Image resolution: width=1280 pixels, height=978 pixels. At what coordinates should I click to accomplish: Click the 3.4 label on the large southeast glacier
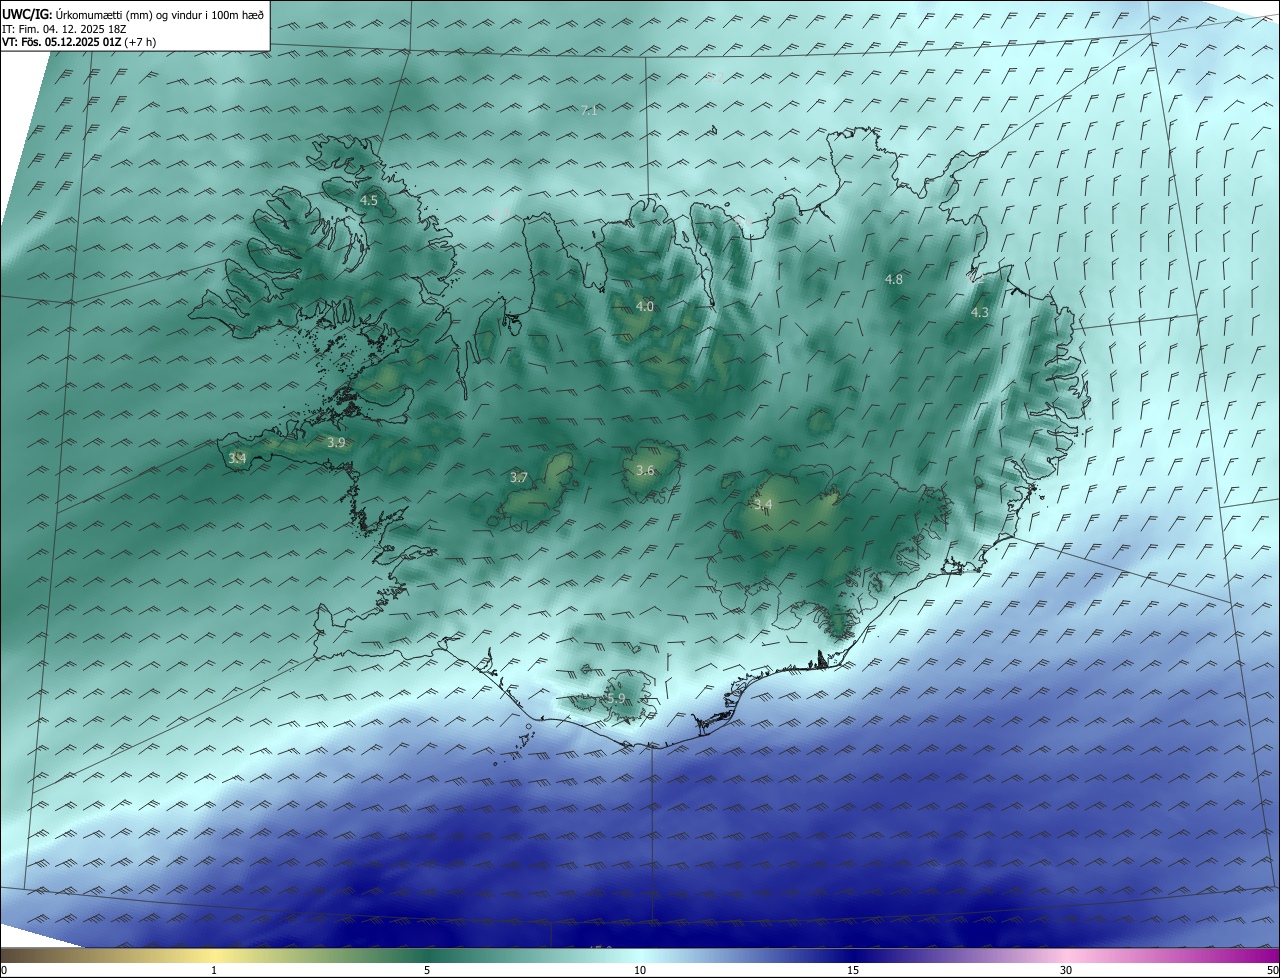pyautogui.click(x=764, y=505)
